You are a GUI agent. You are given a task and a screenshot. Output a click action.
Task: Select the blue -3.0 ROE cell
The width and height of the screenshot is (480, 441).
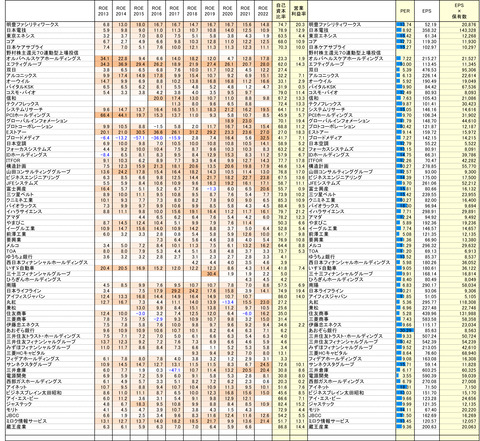point(139,313)
